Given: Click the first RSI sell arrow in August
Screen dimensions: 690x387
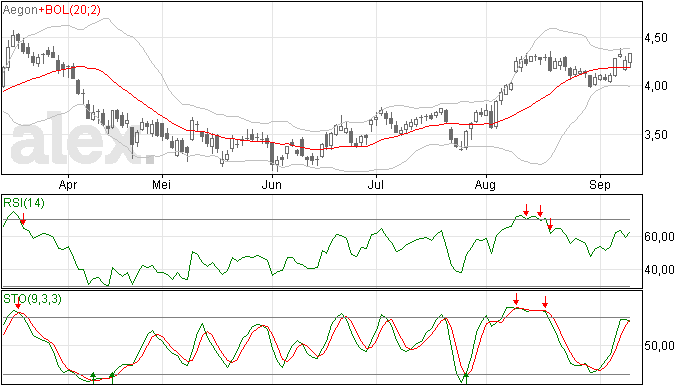Looking at the screenshot, I should [526, 210].
